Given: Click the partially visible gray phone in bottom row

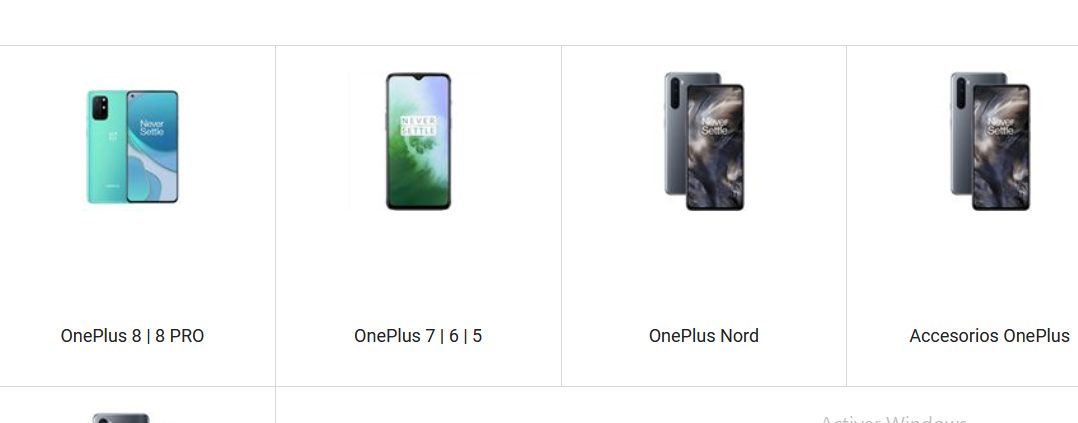Looking at the screenshot, I should (121, 418).
